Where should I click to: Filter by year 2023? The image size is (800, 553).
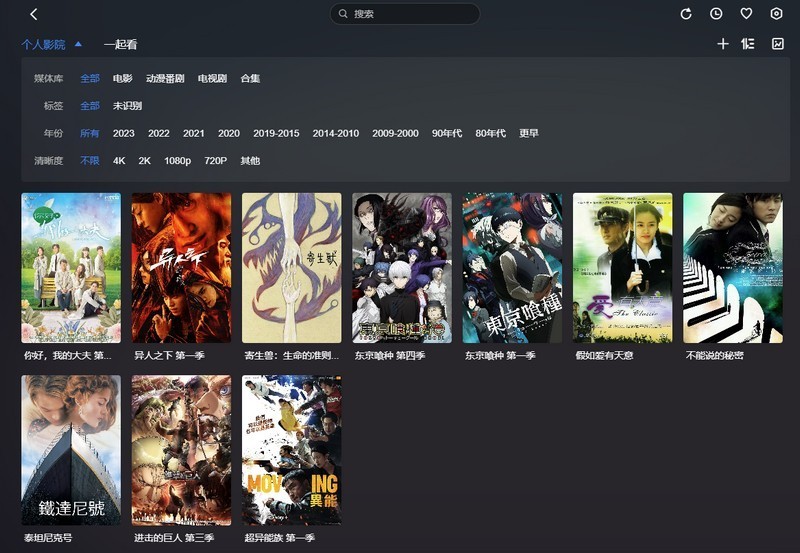click(x=123, y=134)
